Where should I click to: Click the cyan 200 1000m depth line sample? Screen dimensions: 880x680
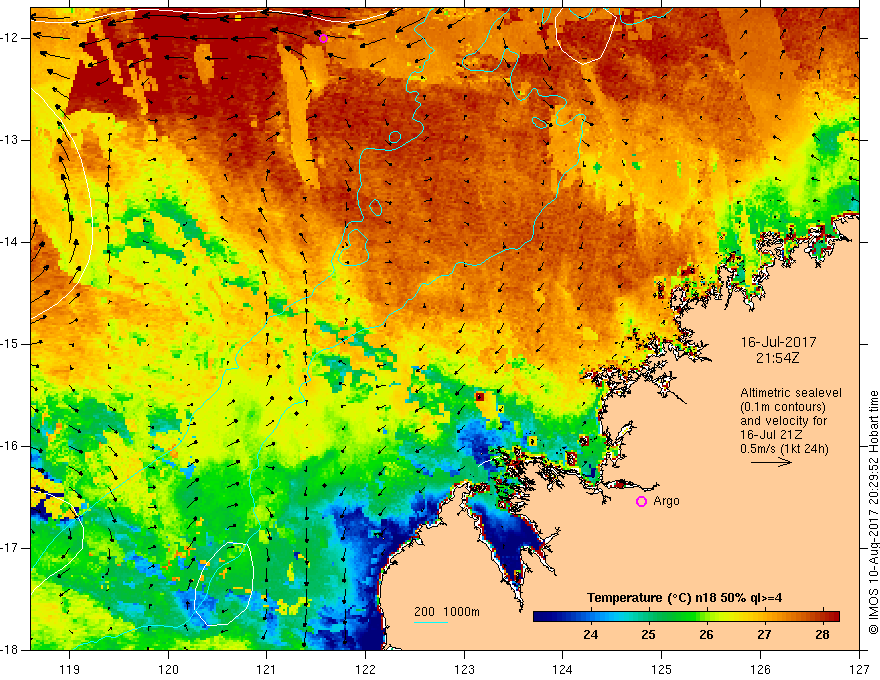point(430,622)
